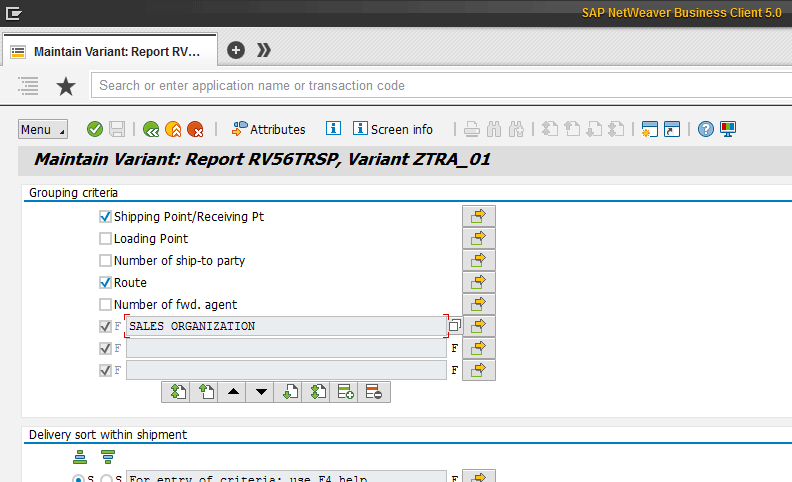Click the orange Exit icon
The width and height of the screenshot is (792, 482).
pyautogui.click(x=173, y=129)
